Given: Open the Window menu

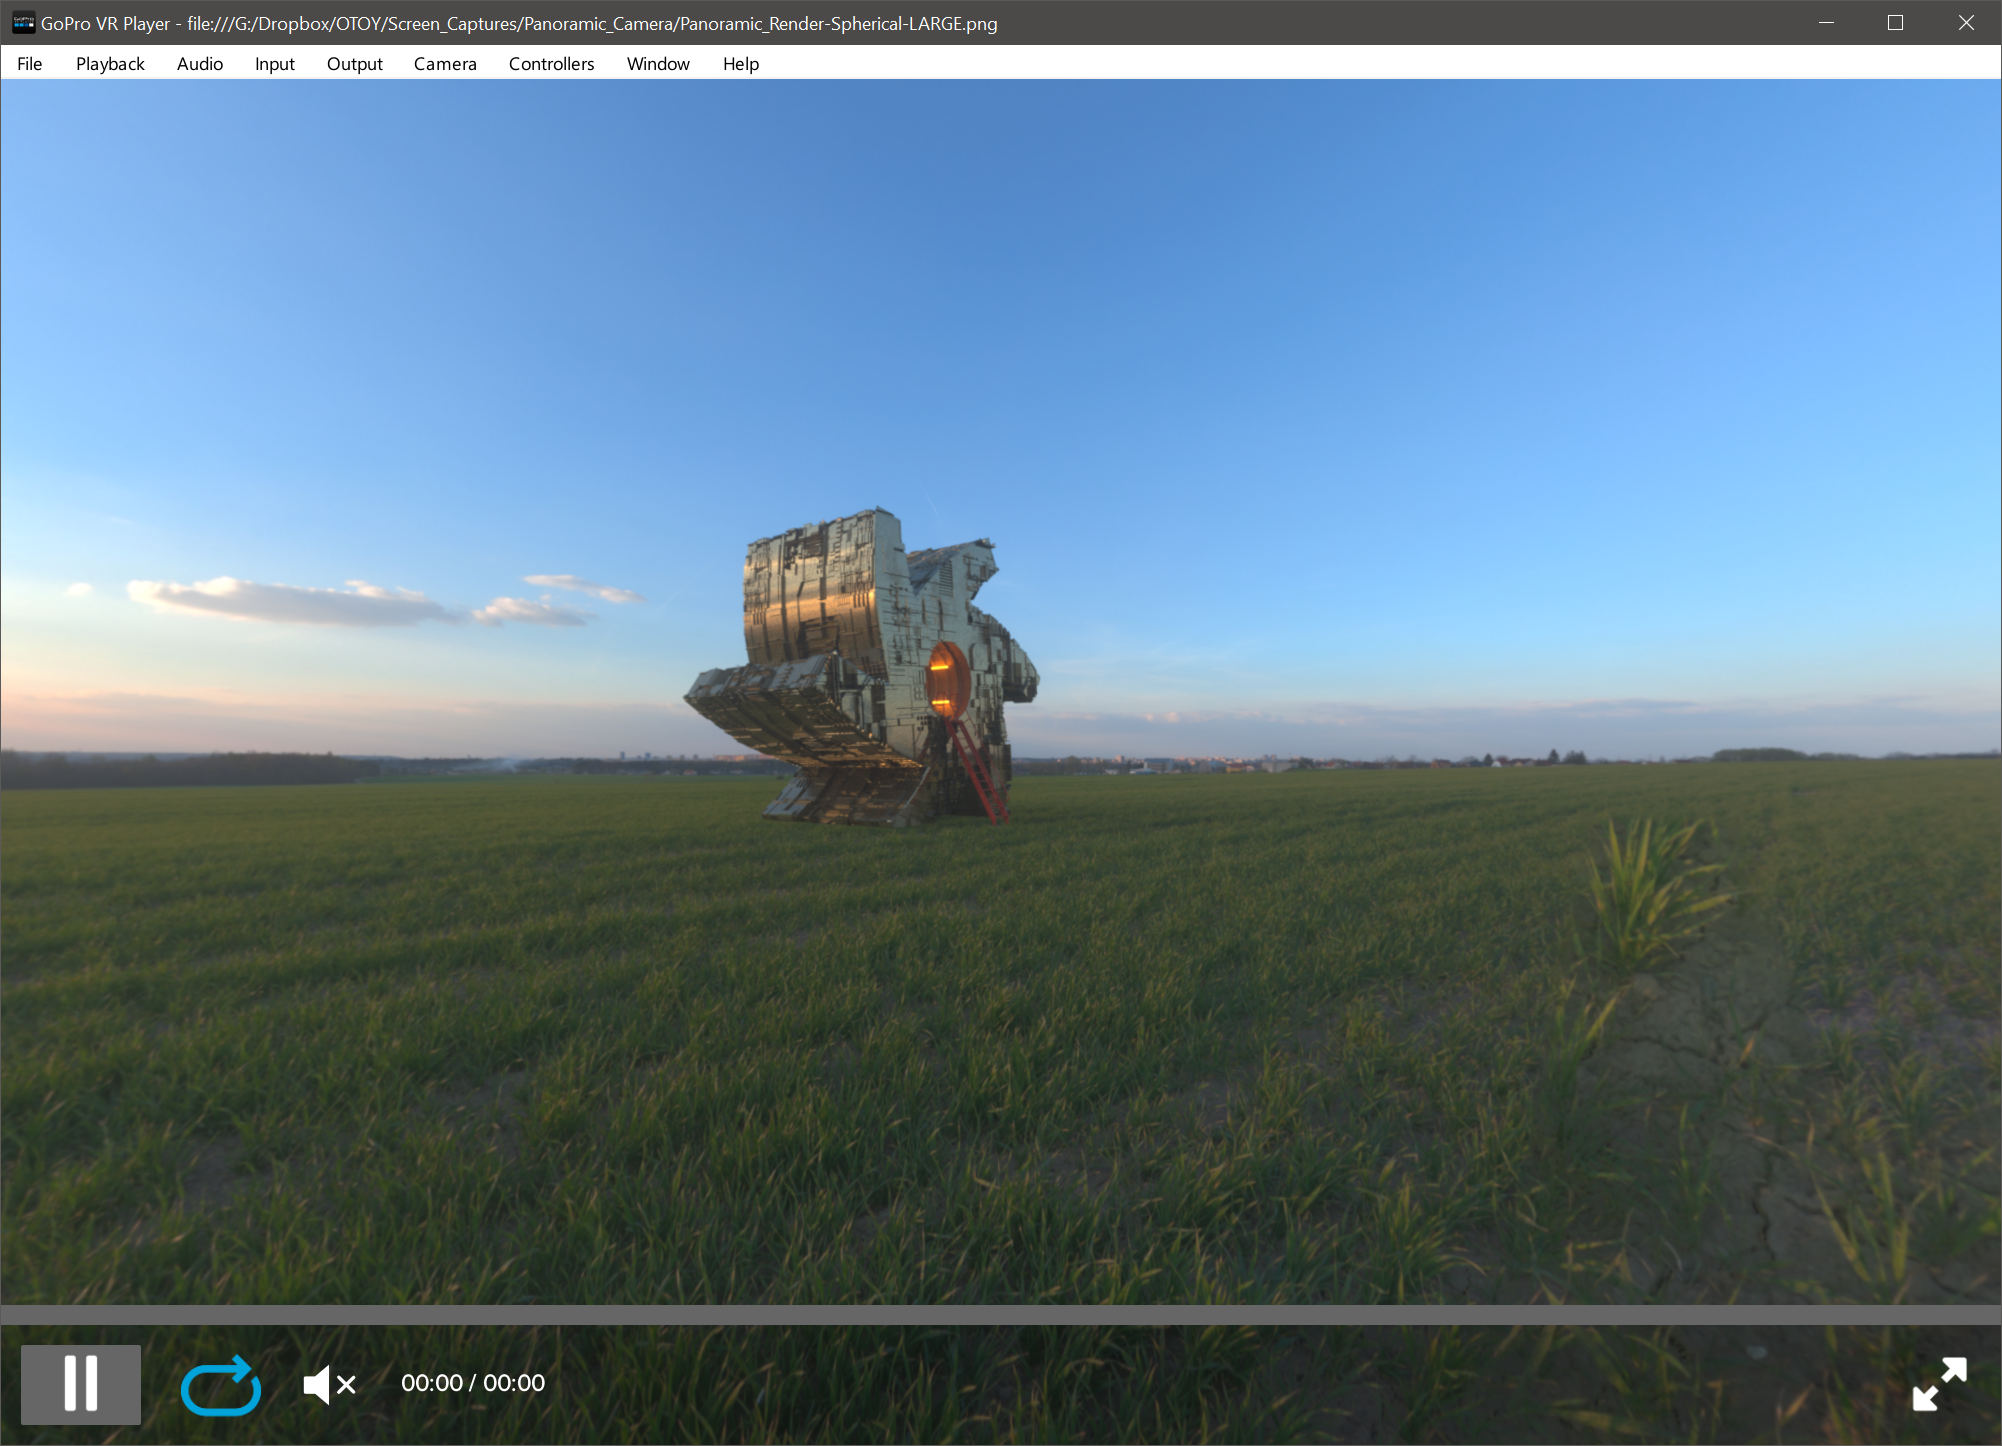Looking at the screenshot, I should point(658,64).
